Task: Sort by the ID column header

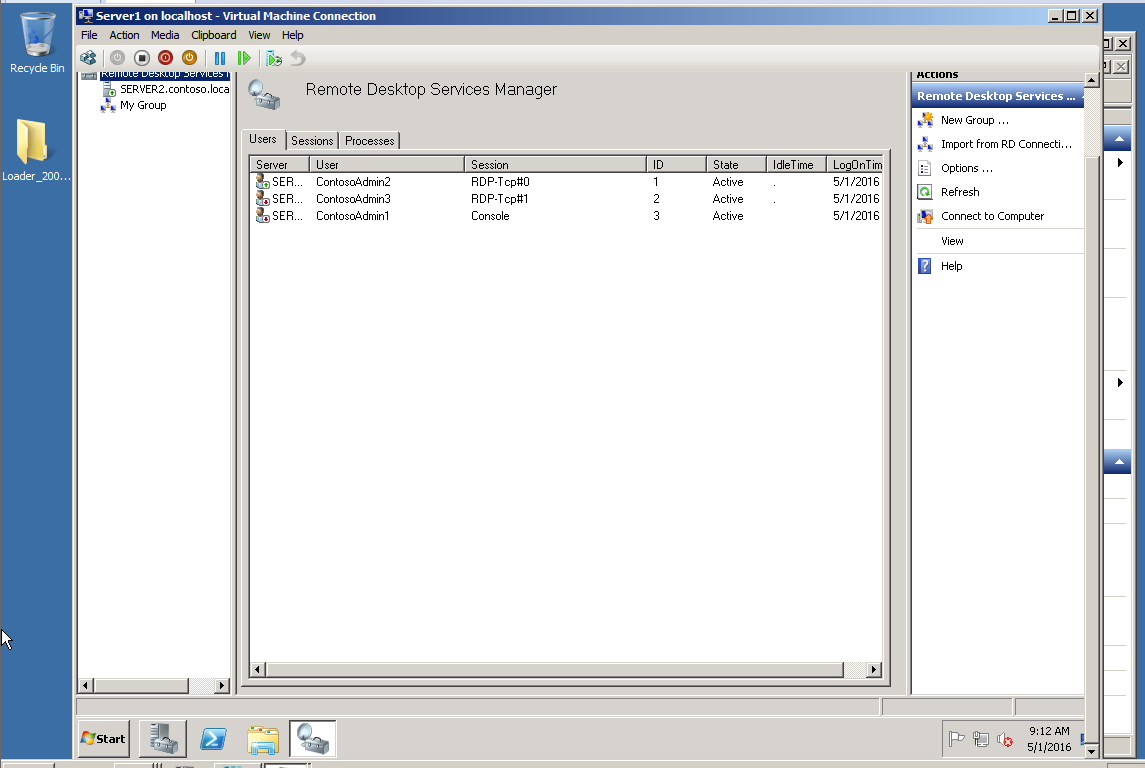Action: pyautogui.click(x=677, y=164)
